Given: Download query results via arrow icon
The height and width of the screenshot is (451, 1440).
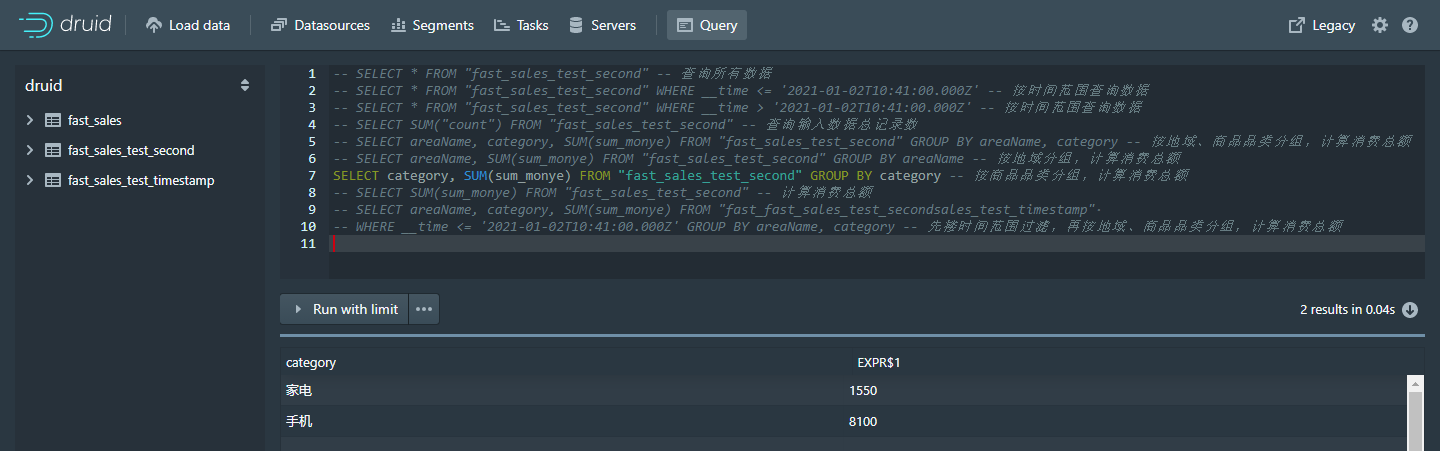Looking at the screenshot, I should click(1410, 310).
